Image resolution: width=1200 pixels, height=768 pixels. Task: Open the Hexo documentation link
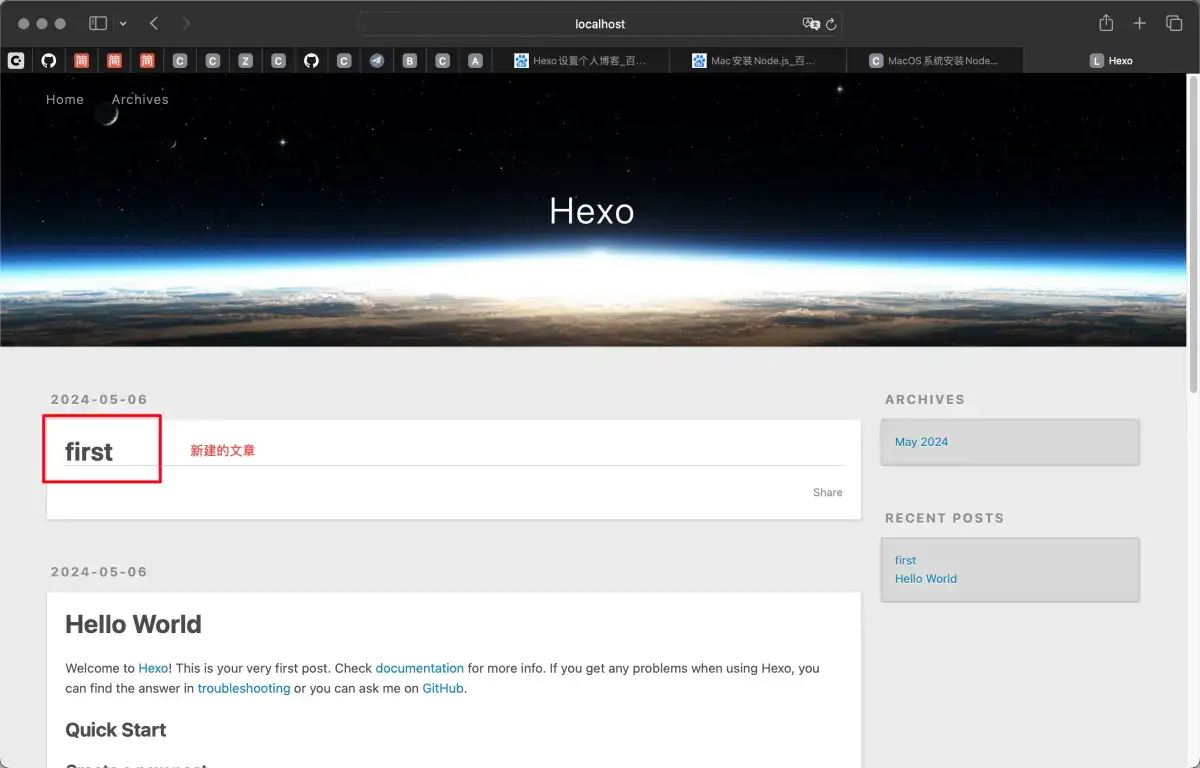419,668
